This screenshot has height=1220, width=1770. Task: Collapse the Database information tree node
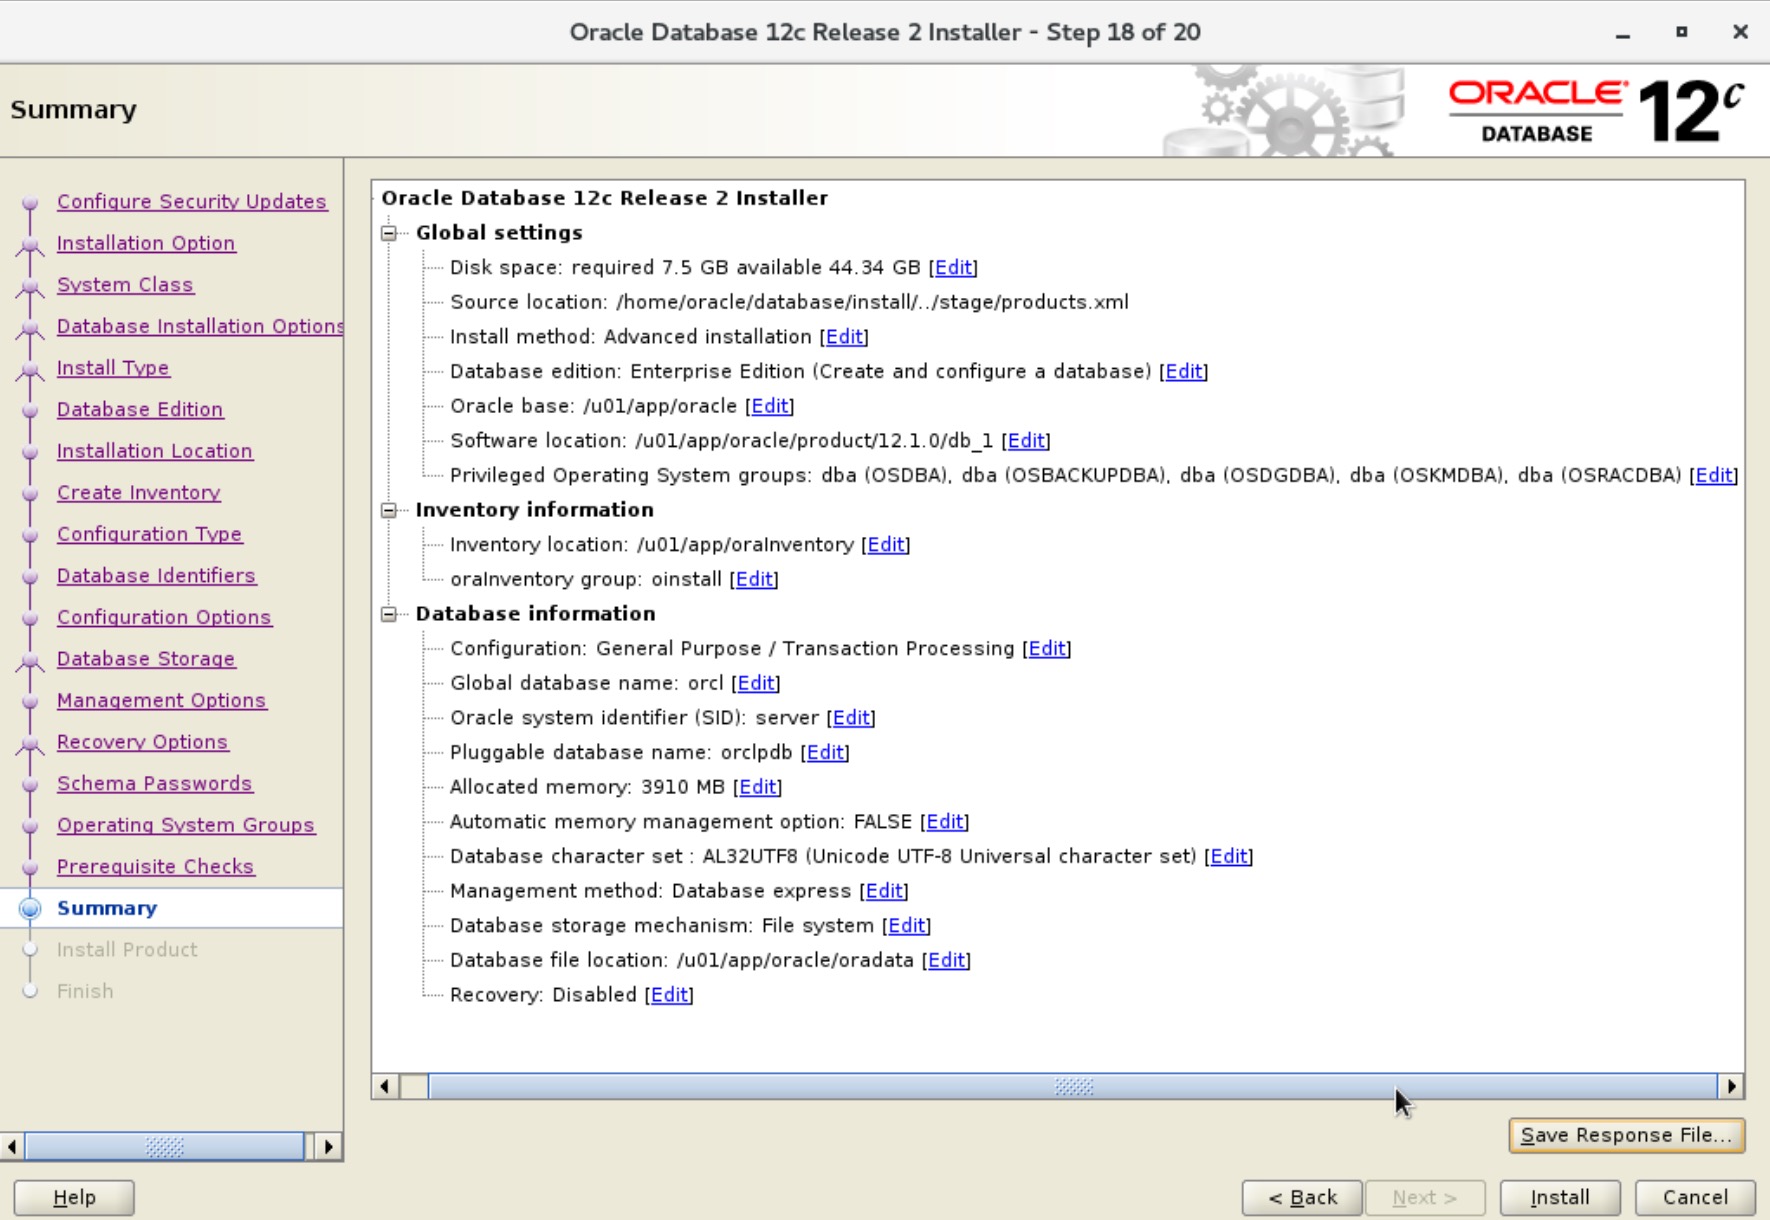(x=389, y=614)
